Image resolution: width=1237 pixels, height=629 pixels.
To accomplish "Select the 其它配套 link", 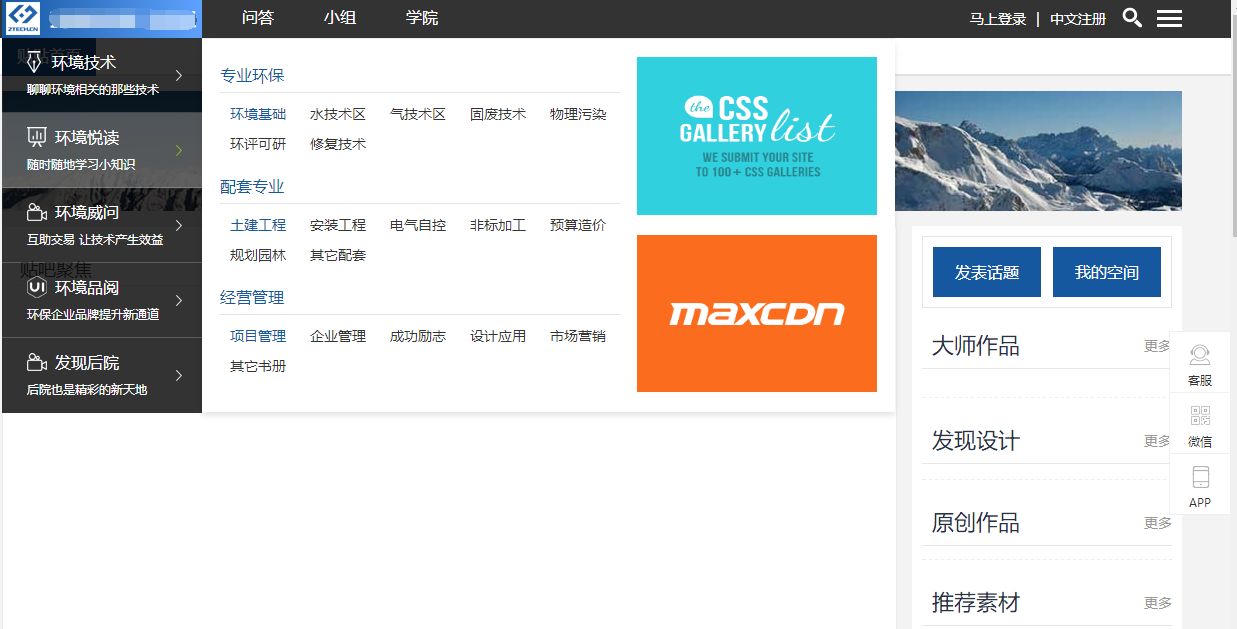I will click(338, 256).
